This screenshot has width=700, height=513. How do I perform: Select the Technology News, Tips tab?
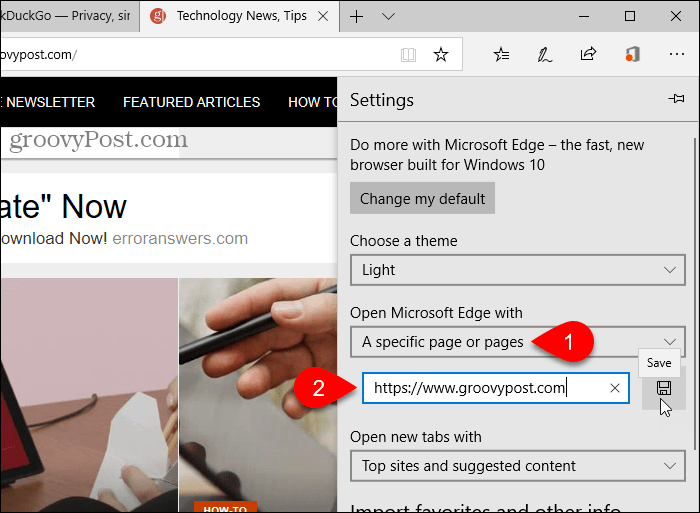point(241,16)
